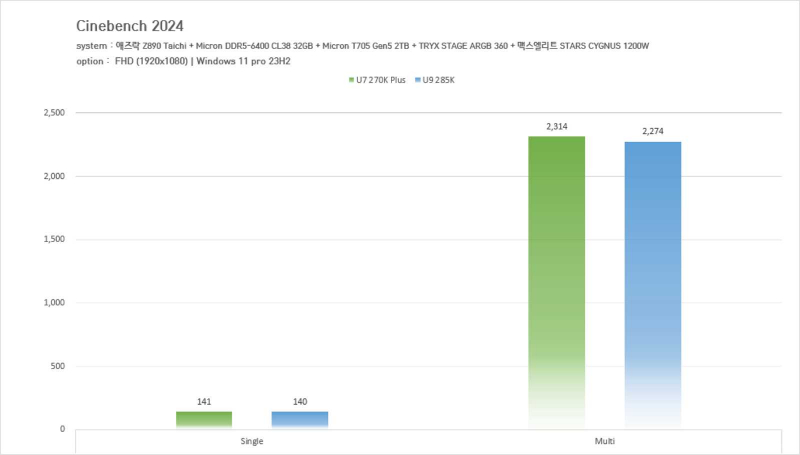Select the U7 270K Plus legend label
Image resolution: width=800 pixels, height=455 pixels.
(x=379, y=80)
